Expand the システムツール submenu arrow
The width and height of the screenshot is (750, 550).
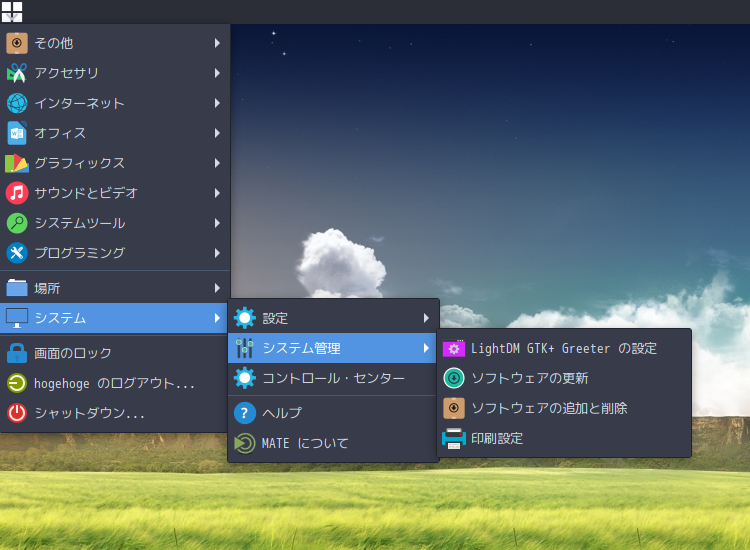pos(217,223)
